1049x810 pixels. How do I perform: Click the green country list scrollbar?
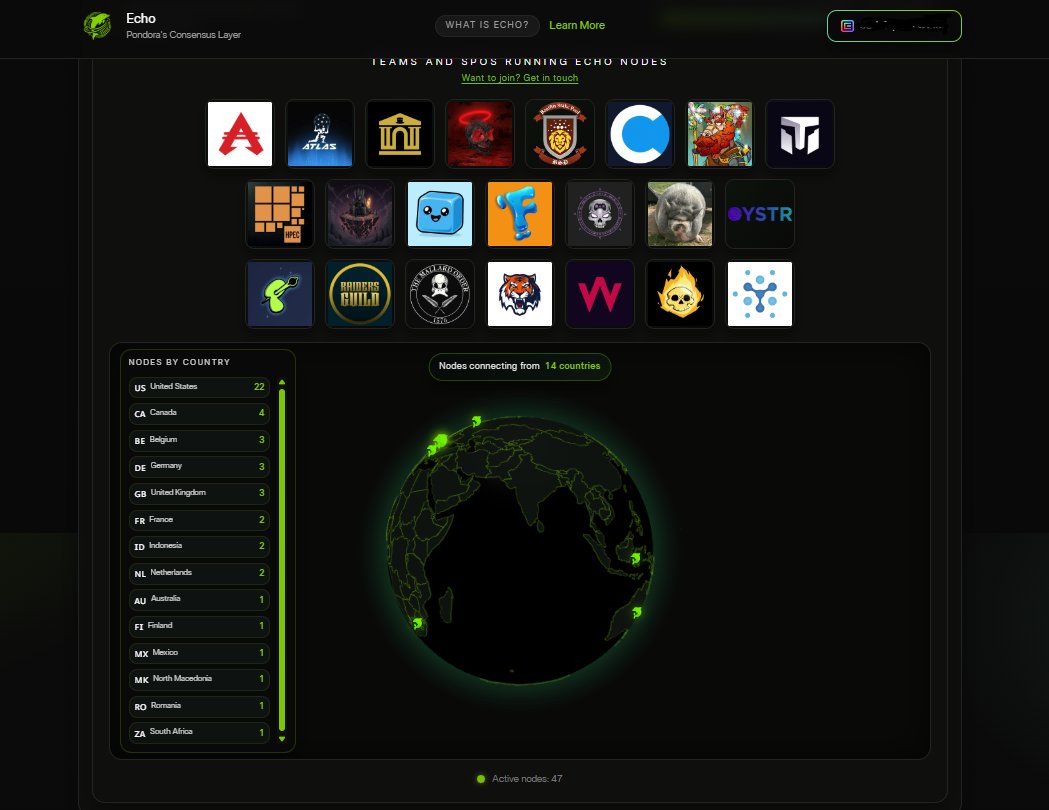coord(282,561)
